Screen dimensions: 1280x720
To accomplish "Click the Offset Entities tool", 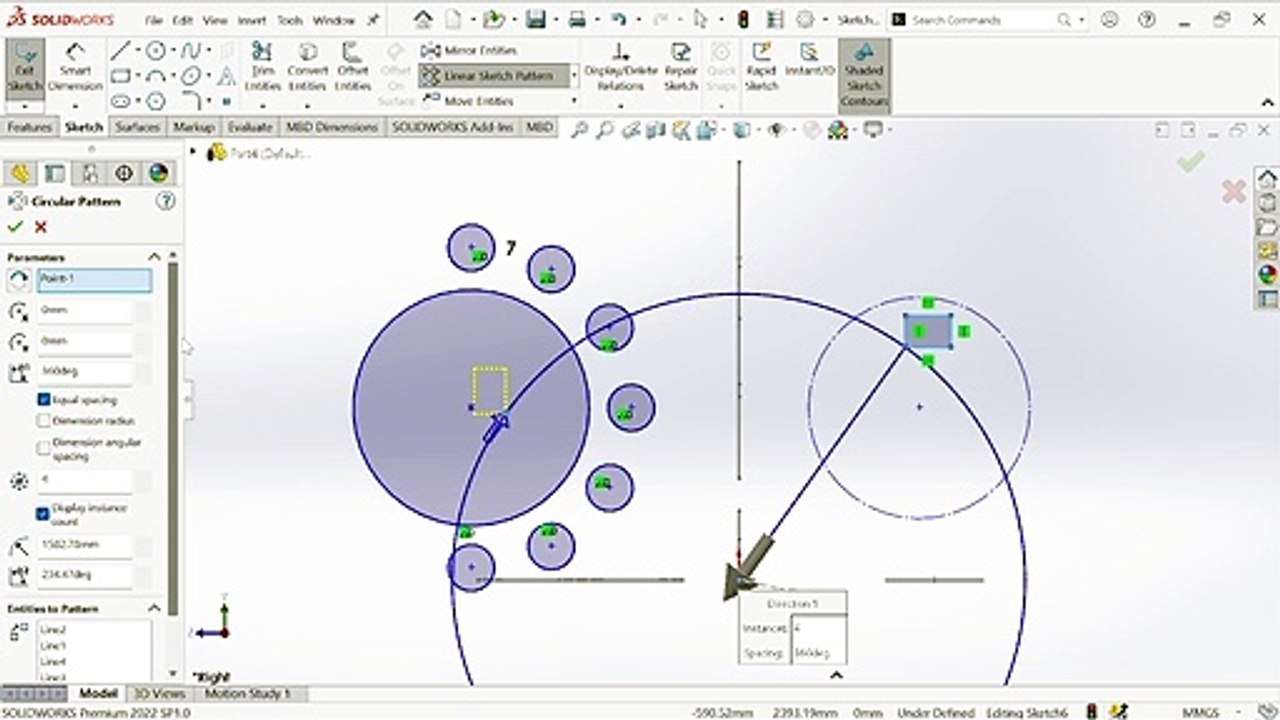I will pos(353,66).
